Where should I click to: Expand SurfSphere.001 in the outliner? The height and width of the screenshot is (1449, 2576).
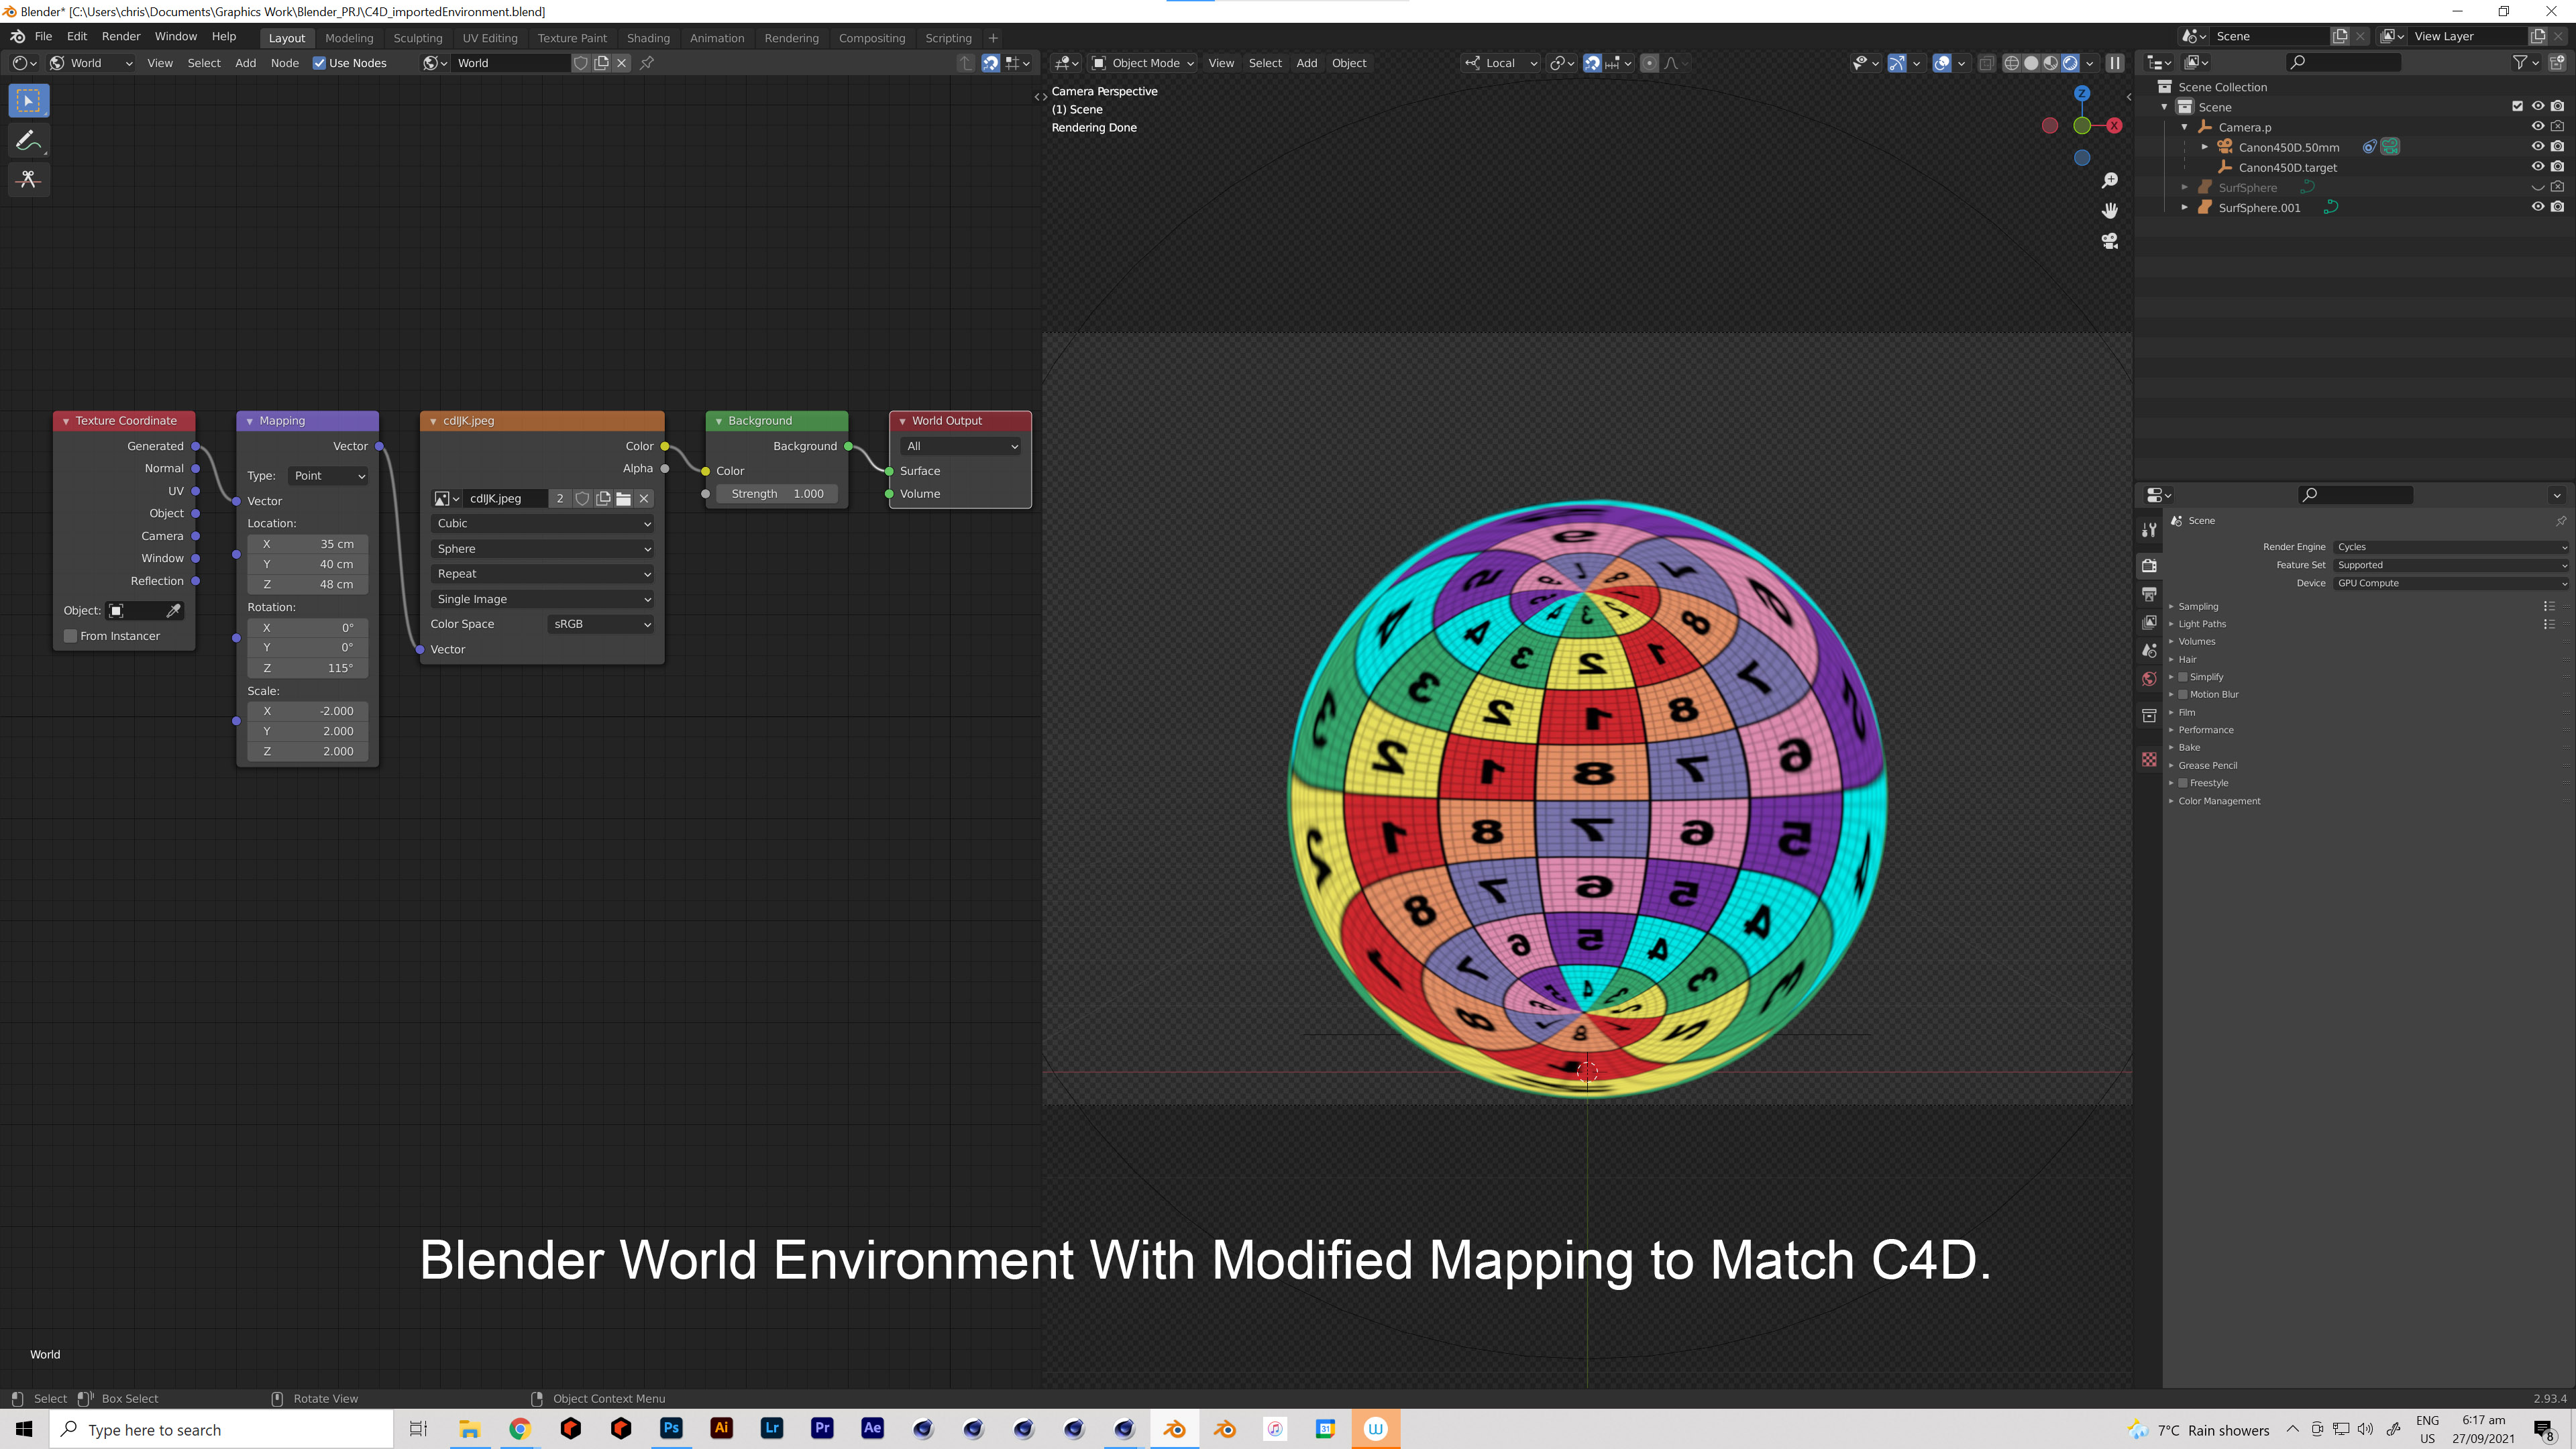click(2184, 207)
